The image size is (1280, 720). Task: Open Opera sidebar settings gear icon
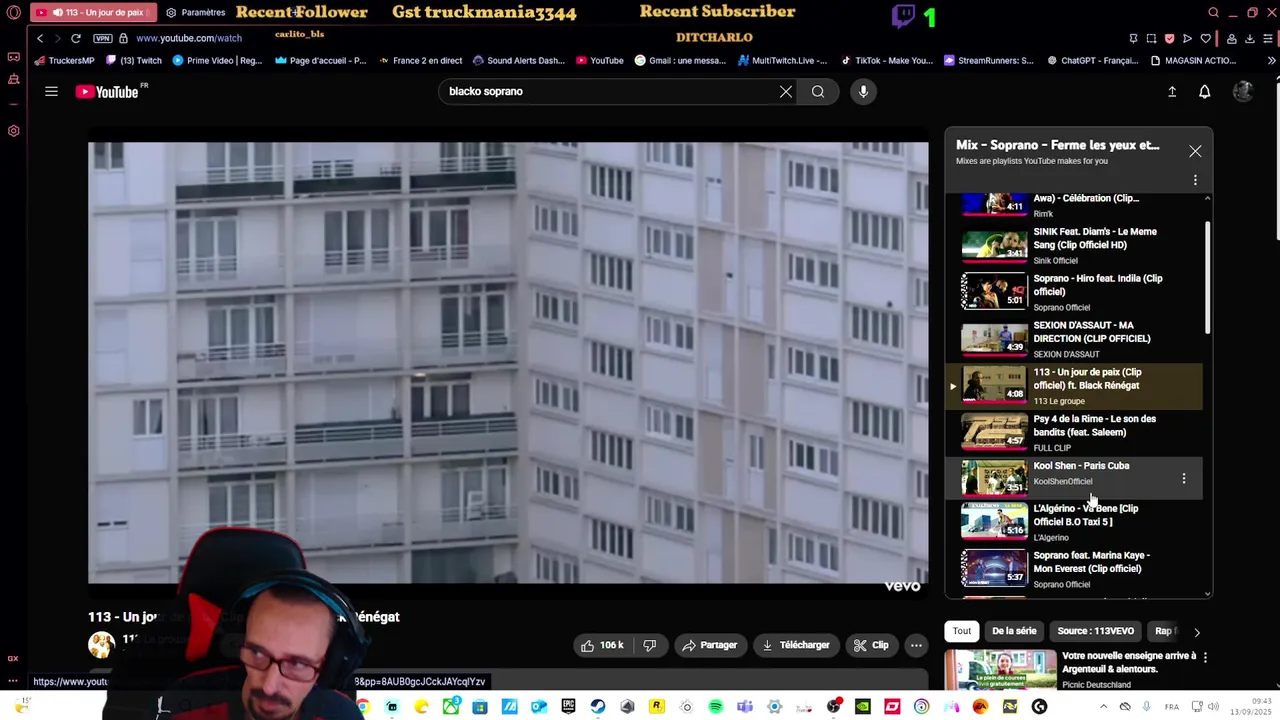[x=13, y=131]
